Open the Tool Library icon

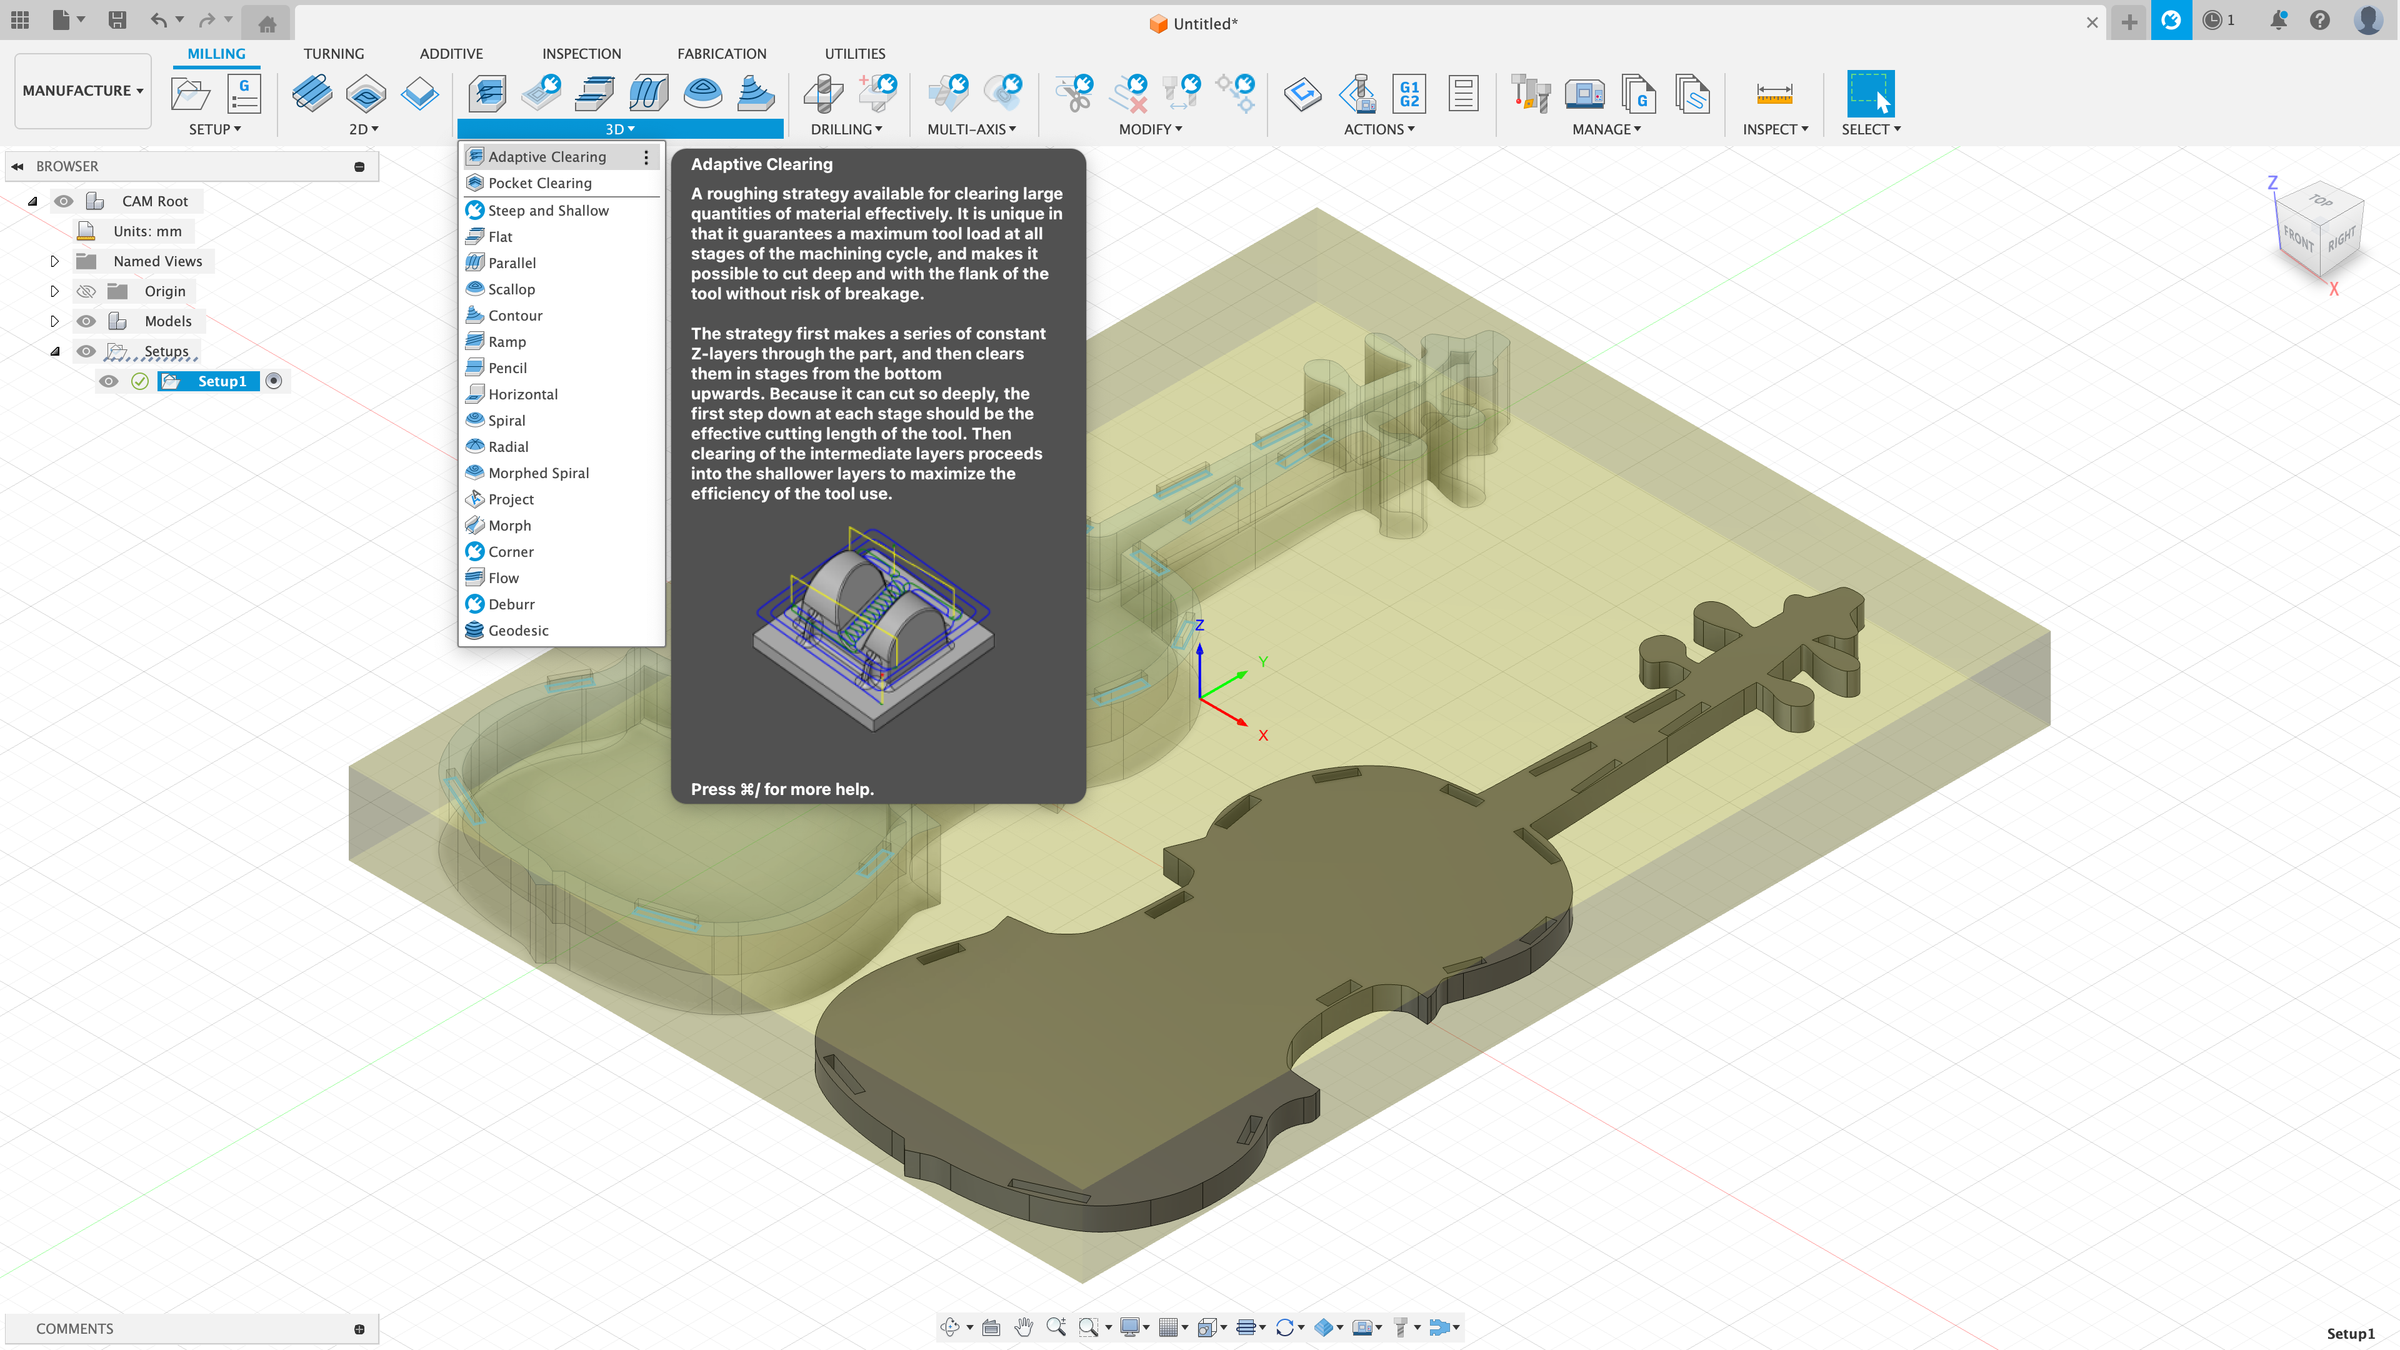[1530, 94]
